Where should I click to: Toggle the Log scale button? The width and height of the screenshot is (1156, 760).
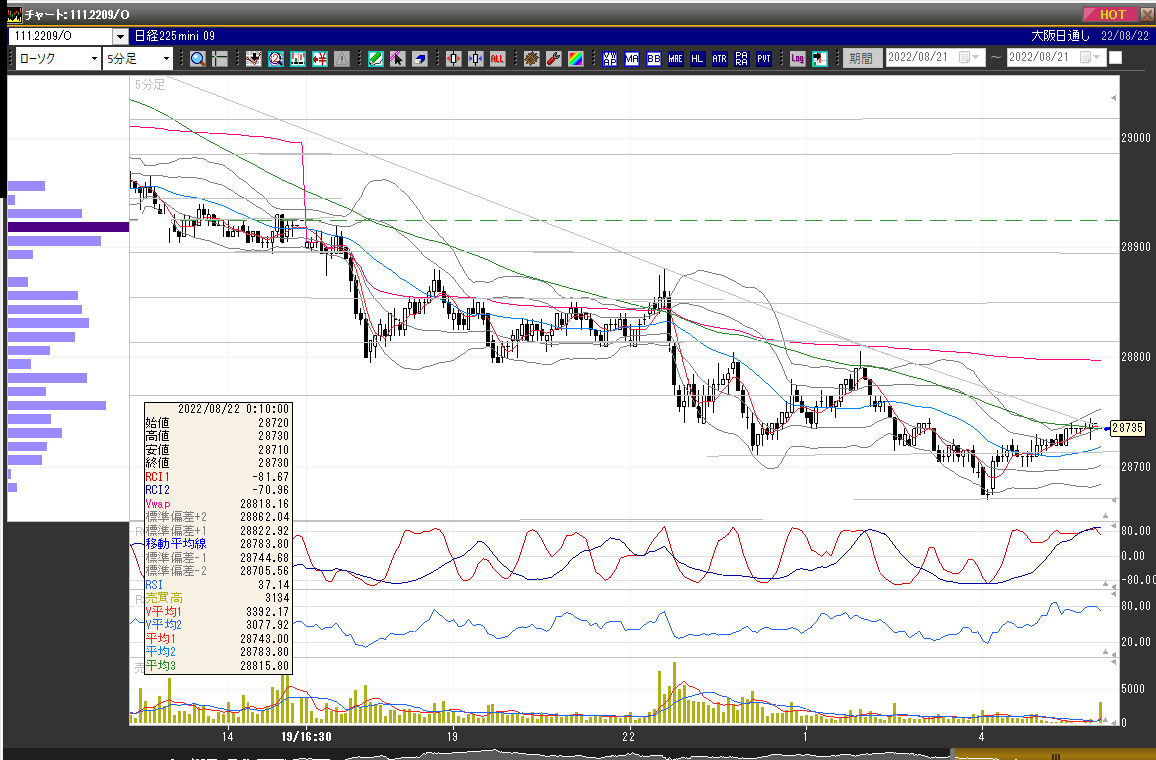click(x=797, y=59)
